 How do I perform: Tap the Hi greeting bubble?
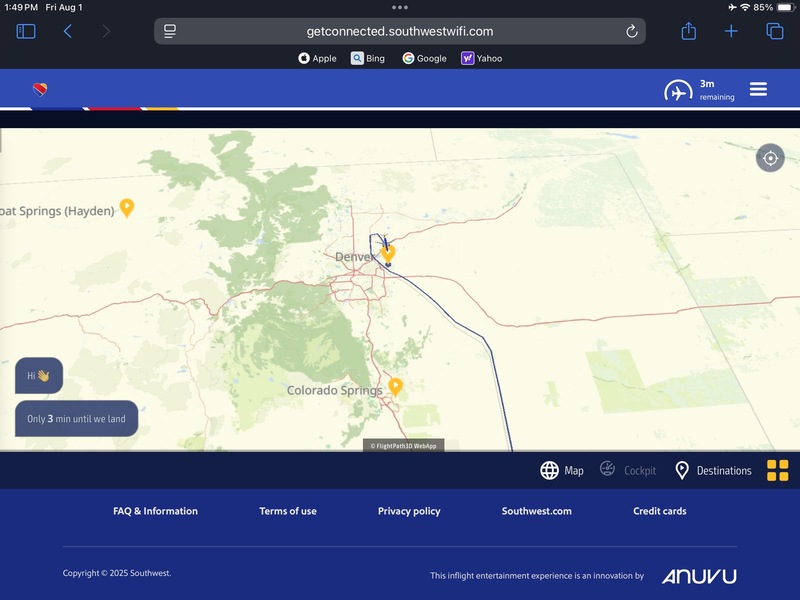click(x=39, y=376)
